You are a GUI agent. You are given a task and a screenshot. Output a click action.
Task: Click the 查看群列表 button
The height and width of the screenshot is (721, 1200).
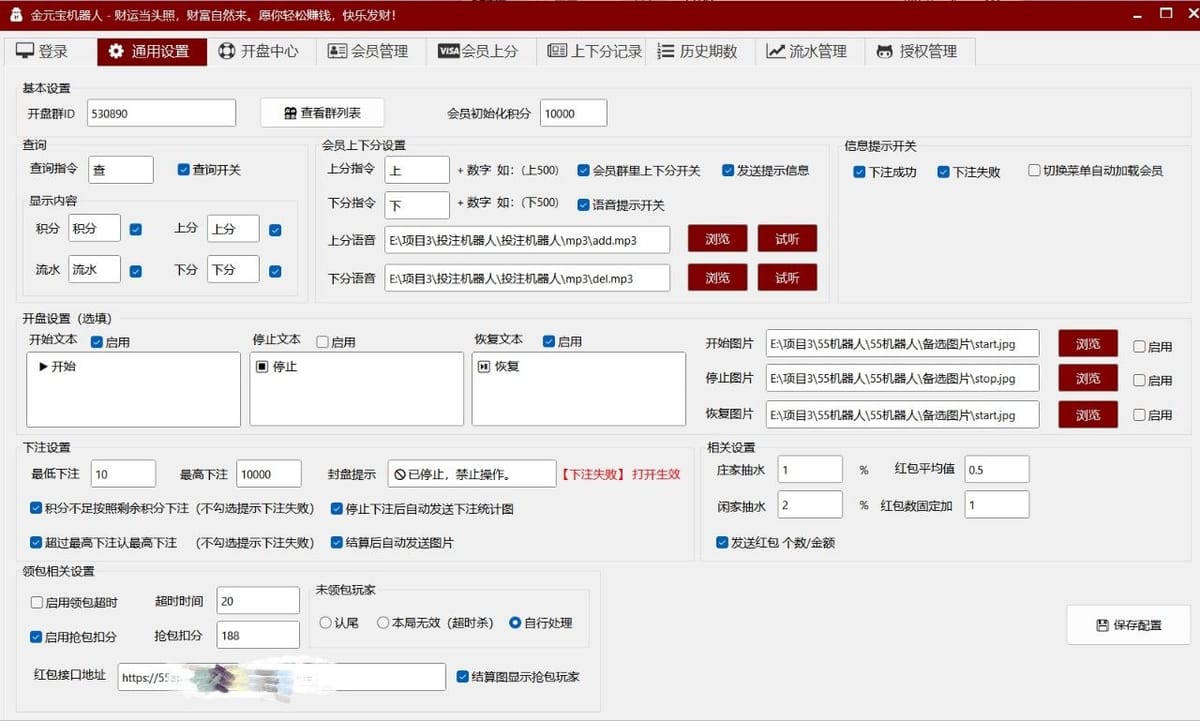pos(322,113)
